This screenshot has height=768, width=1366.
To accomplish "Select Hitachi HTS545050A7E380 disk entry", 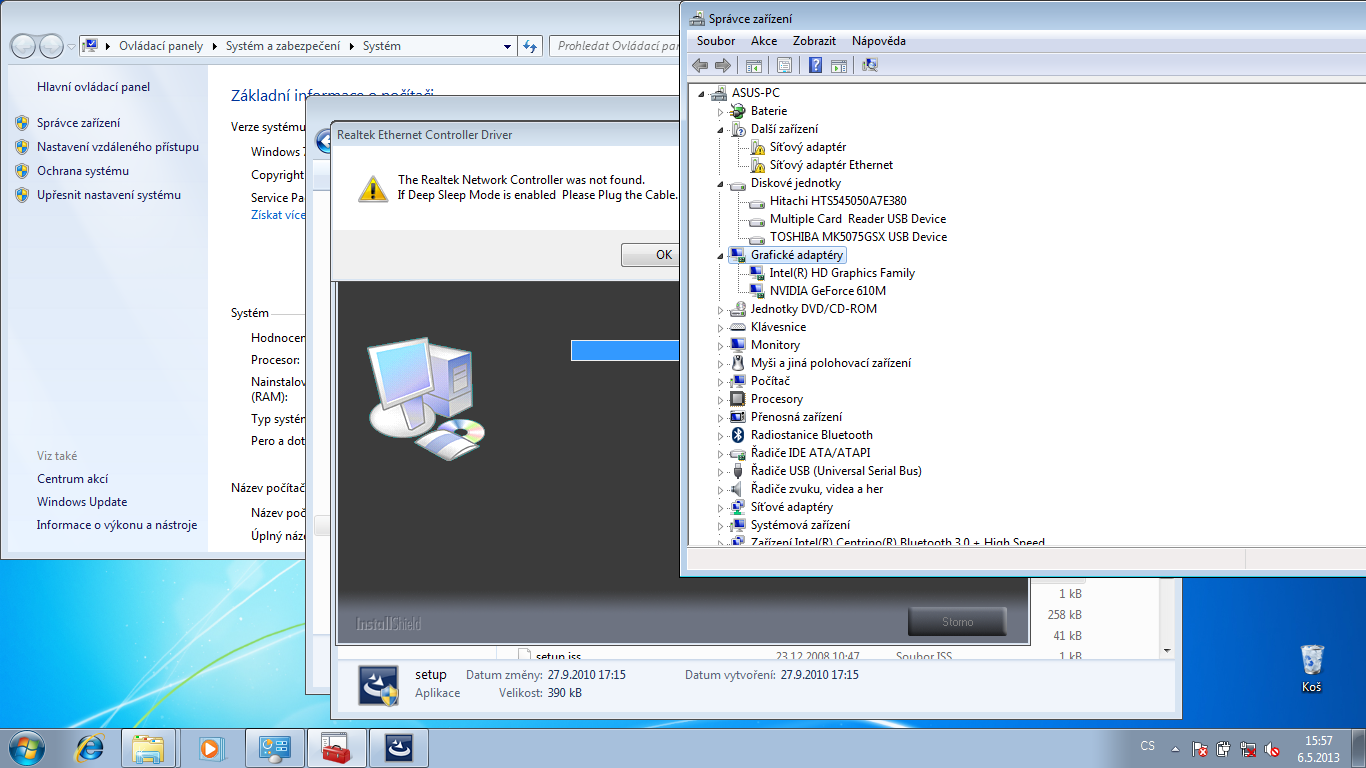I will click(838, 201).
